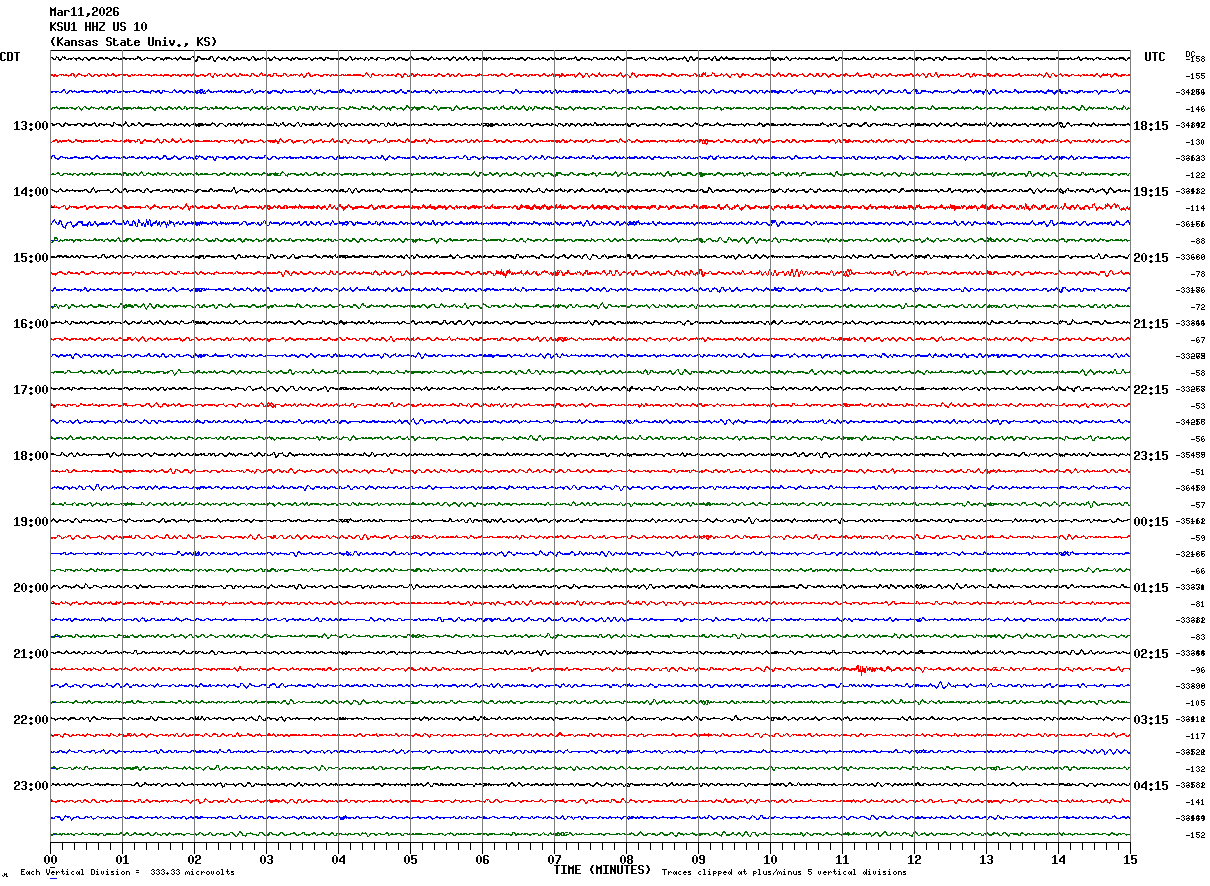This screenshot has width=1210, height=886.
Task: Click the 13:00 CDT time label
Action: click(30, 126)
